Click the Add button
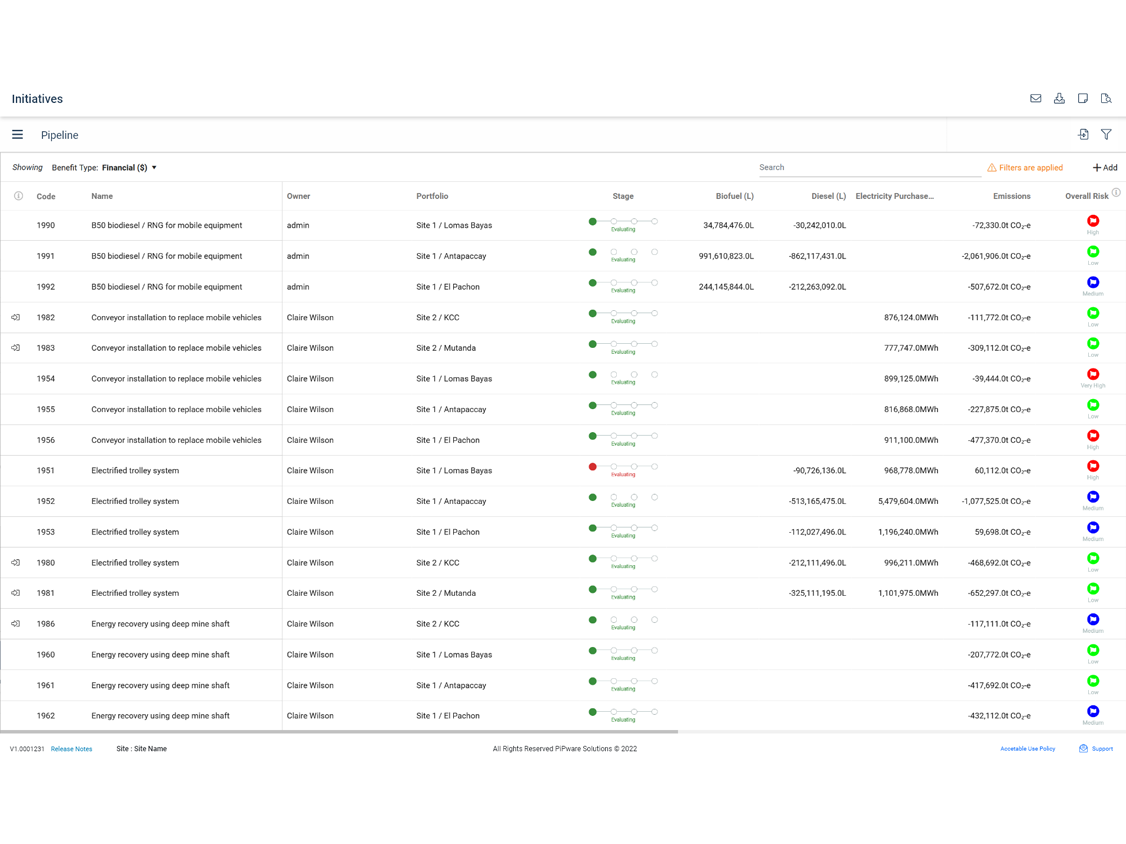 1105,168
